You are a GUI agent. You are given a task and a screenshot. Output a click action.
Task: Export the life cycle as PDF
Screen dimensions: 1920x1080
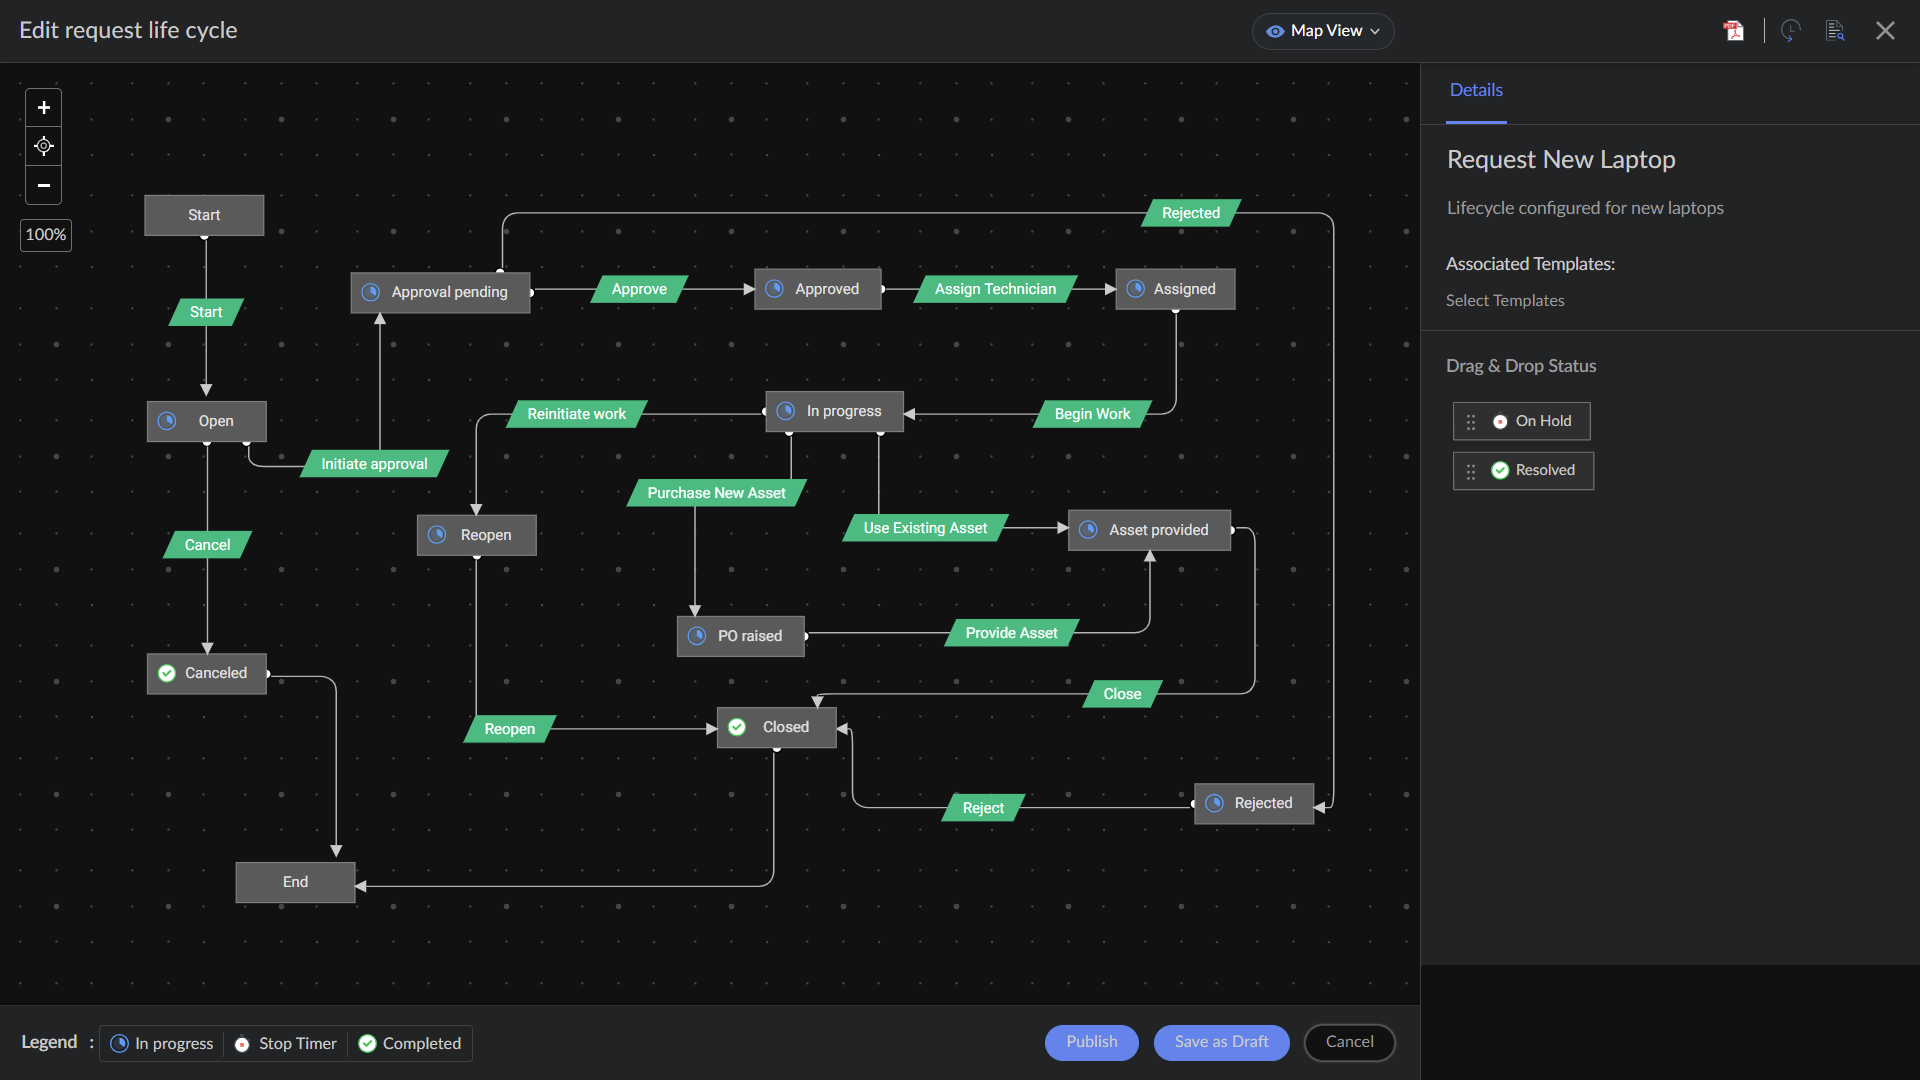click(1733, 30)
